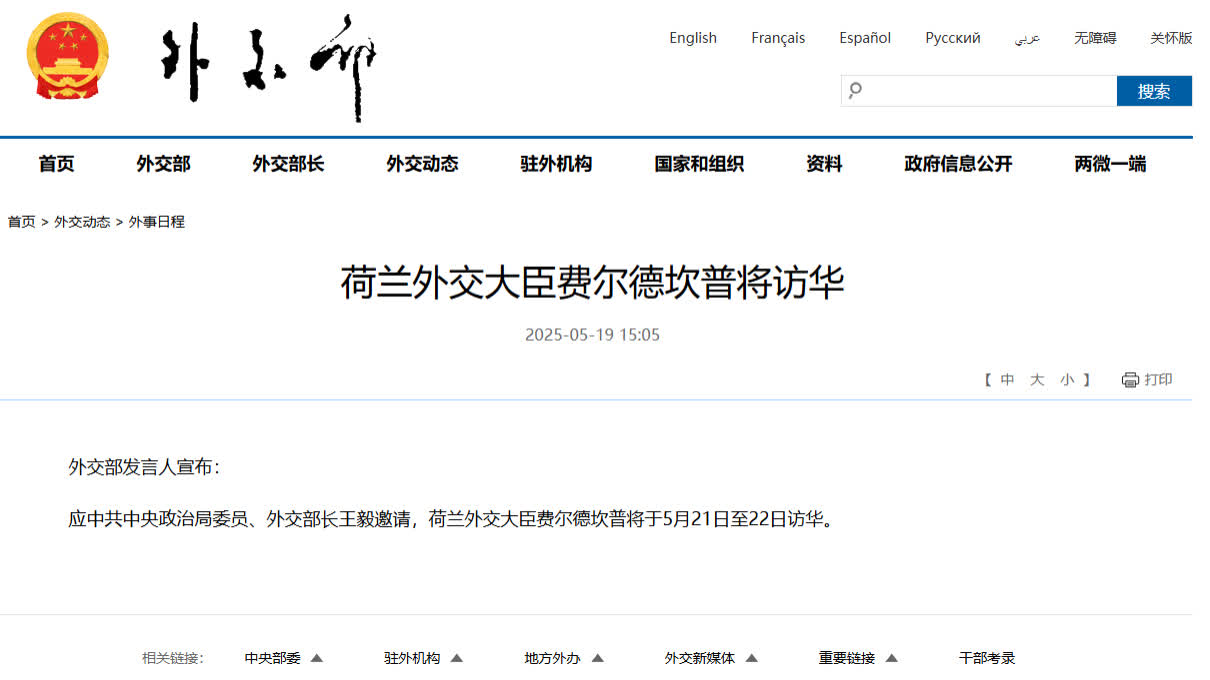Viewport: 1210px width, 680px height.
Task: Open the 外交部长 menu item
Action: click(x=288, y=164)
